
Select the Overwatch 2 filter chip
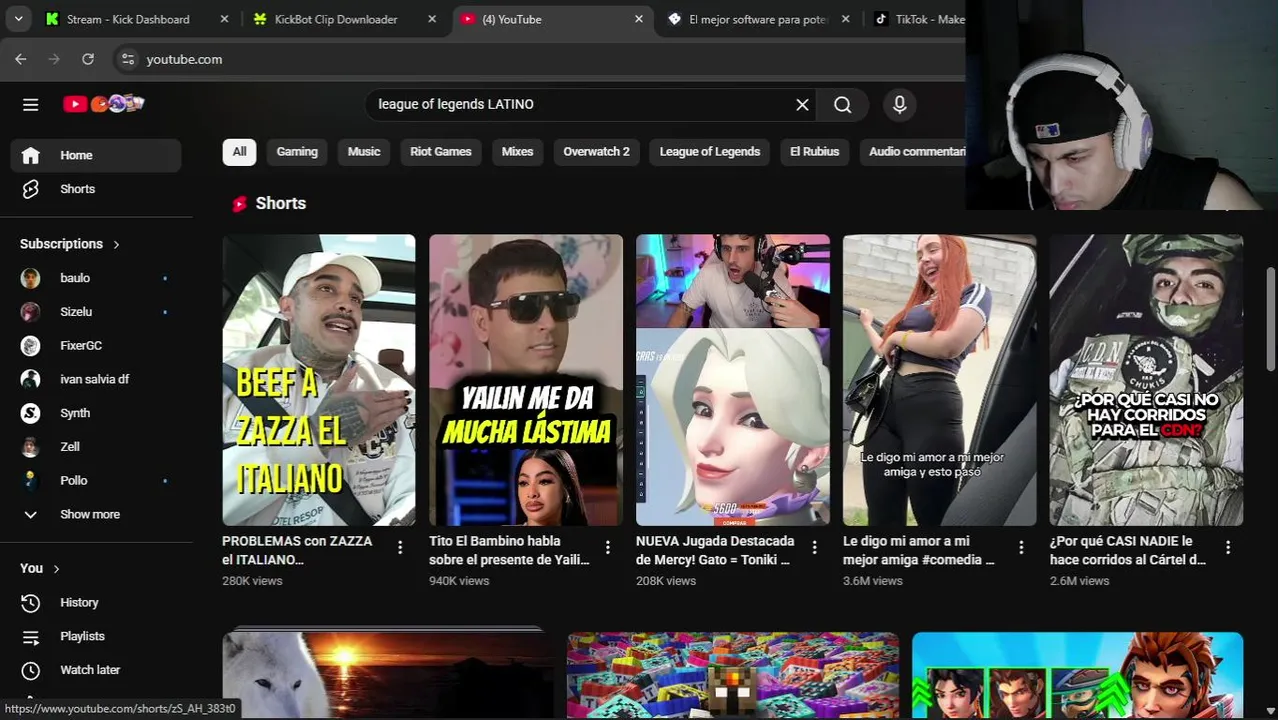(x=596, y=152)
